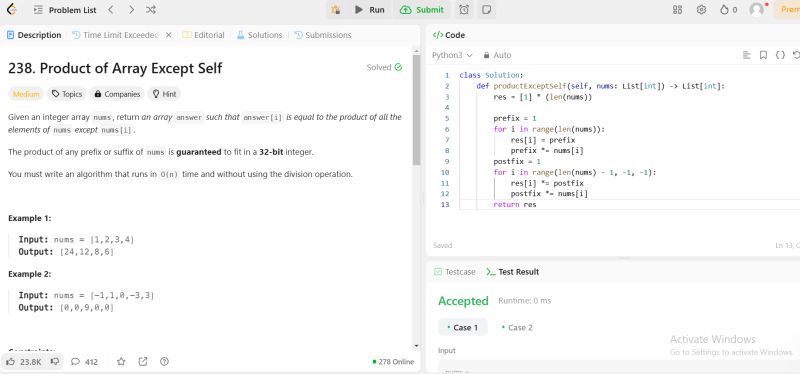Screen dimensions: 800x374
Task: Click the streak flame counter
Action: click(728, 10)
